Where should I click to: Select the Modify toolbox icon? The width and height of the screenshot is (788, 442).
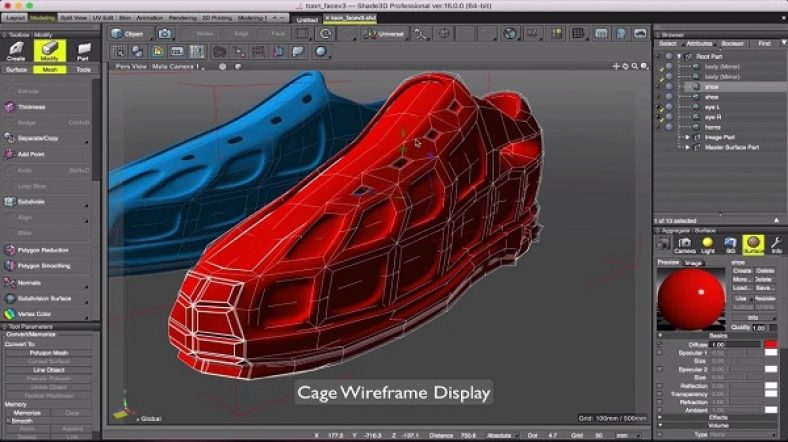pyautogui.click(x=50, y=51)
